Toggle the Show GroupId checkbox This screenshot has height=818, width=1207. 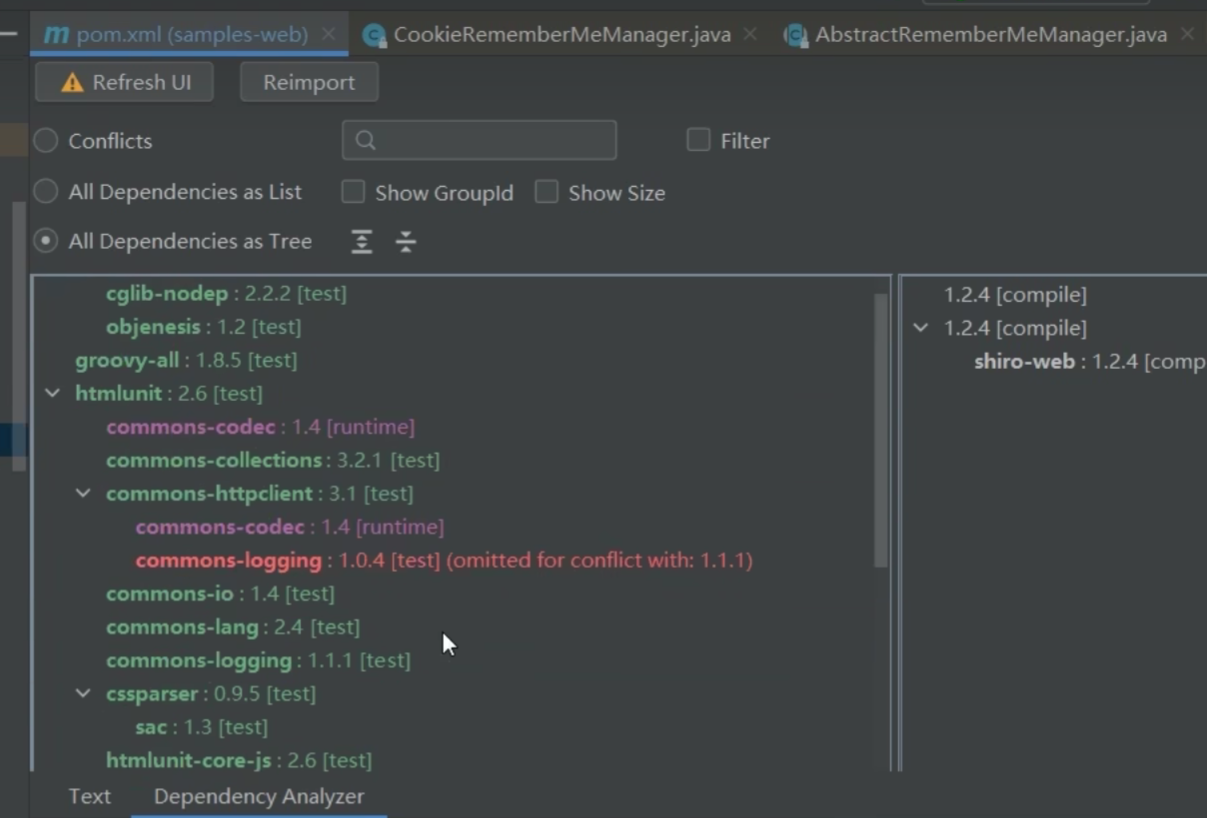353,192
